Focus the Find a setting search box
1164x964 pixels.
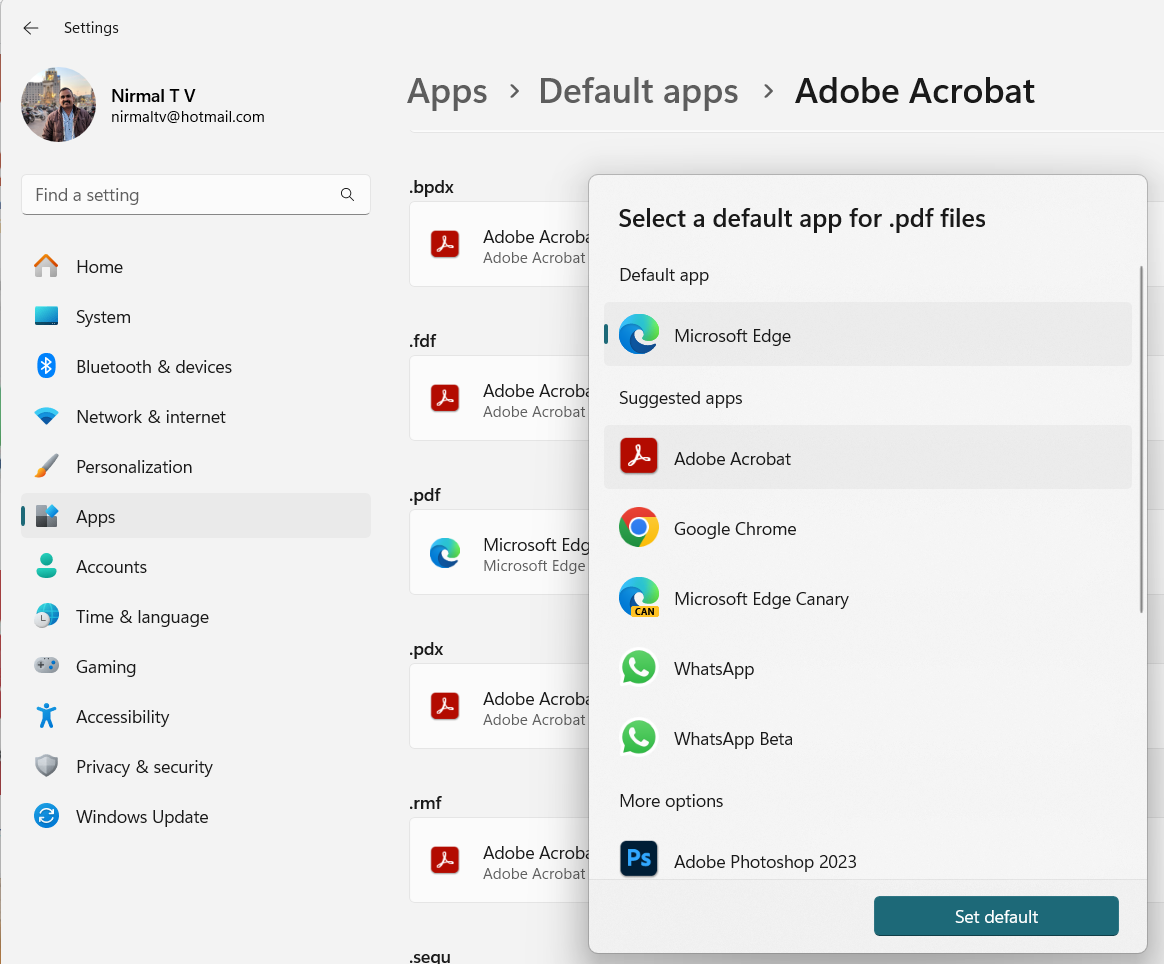point(196,195)
